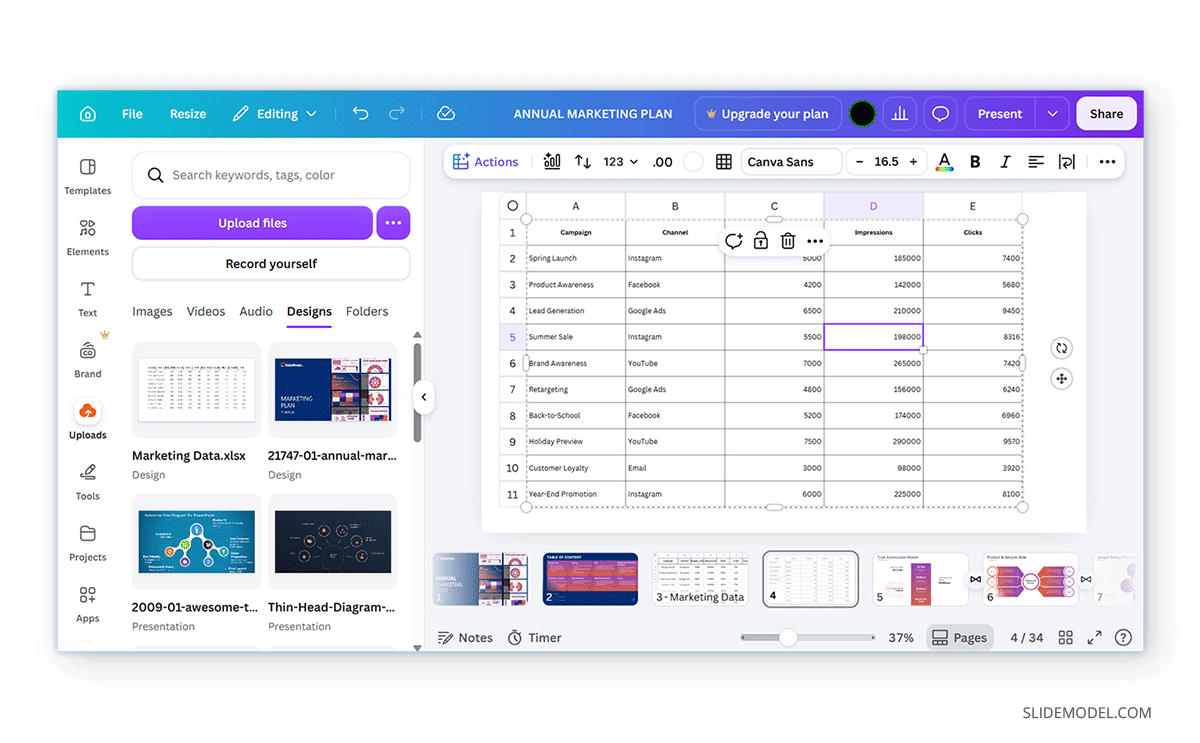Click the Share button
The image size is (1200, 743).
(1106, 114)
